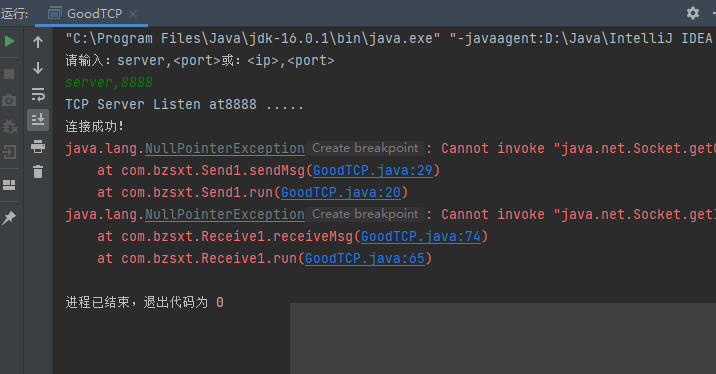Clear console with trash icon
716x374 pixels.
click(38, 172)
